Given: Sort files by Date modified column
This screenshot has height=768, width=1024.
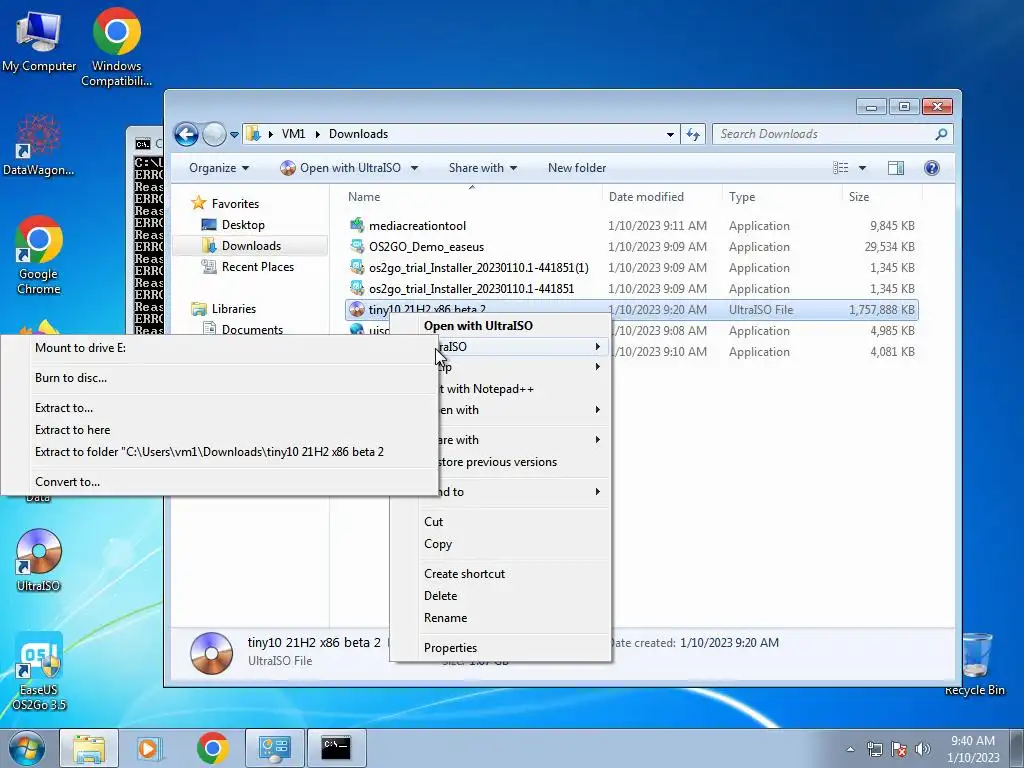Looking at the screenshot, I should coord(662,197).
